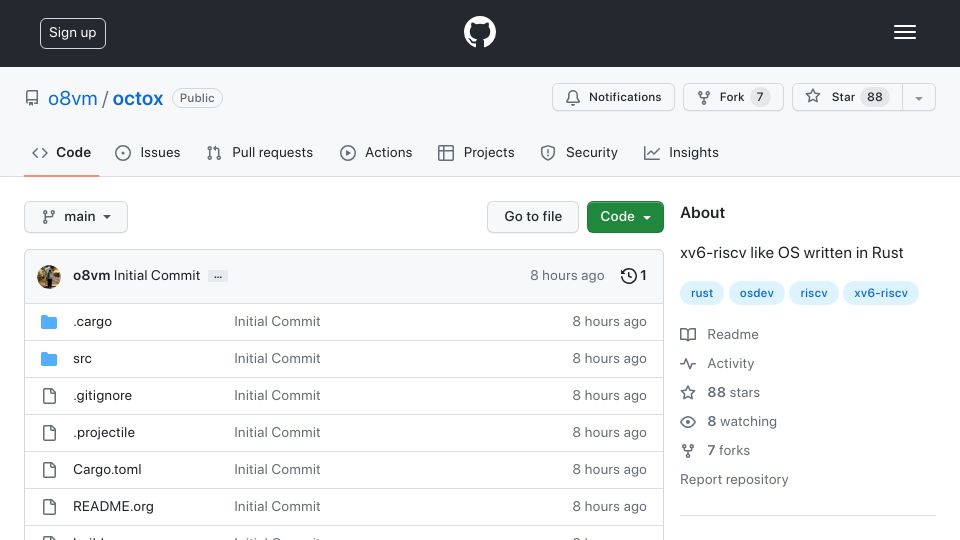Expand the main branch selector
Screen dimensions: 960x540
(76, 217)
